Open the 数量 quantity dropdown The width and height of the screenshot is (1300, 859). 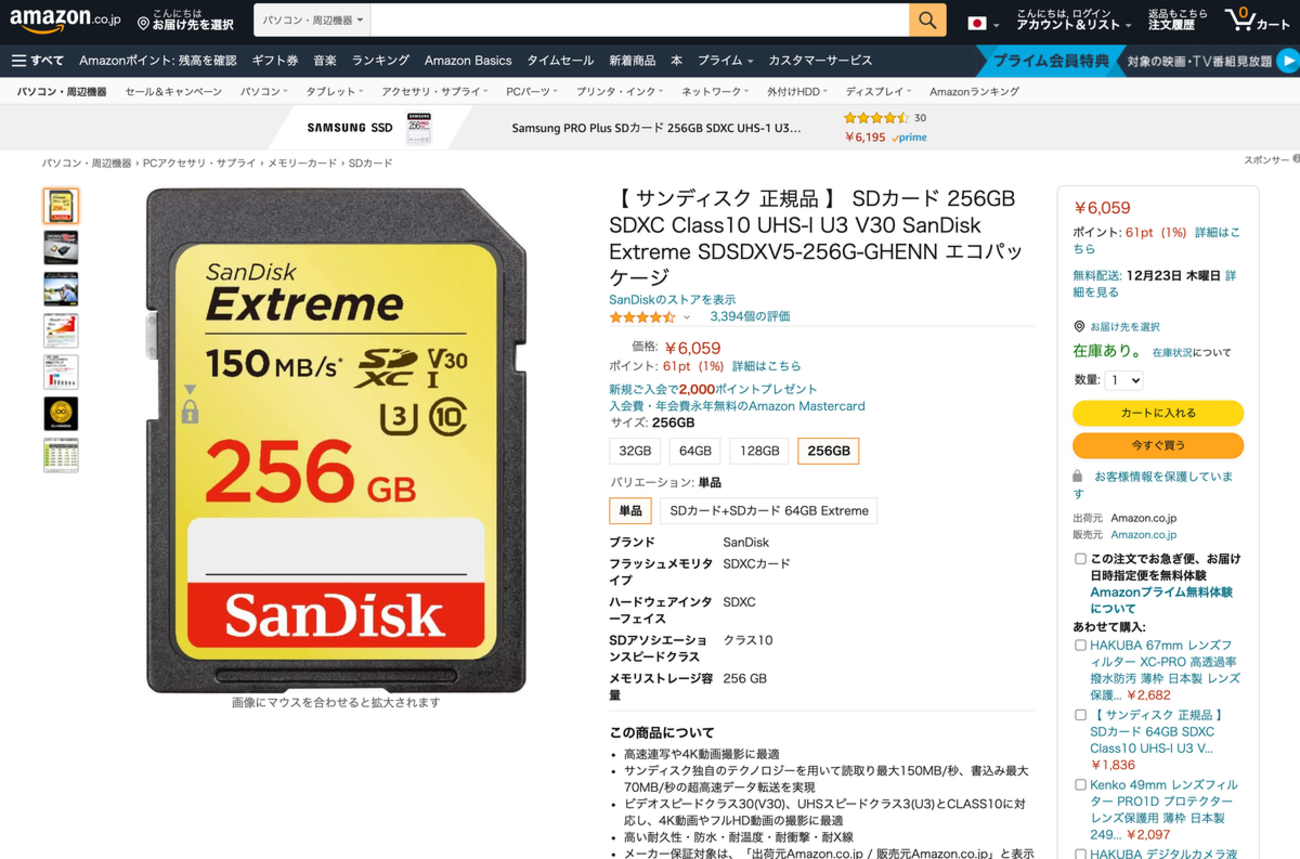pyautogui.click(x=1124, y=380)
